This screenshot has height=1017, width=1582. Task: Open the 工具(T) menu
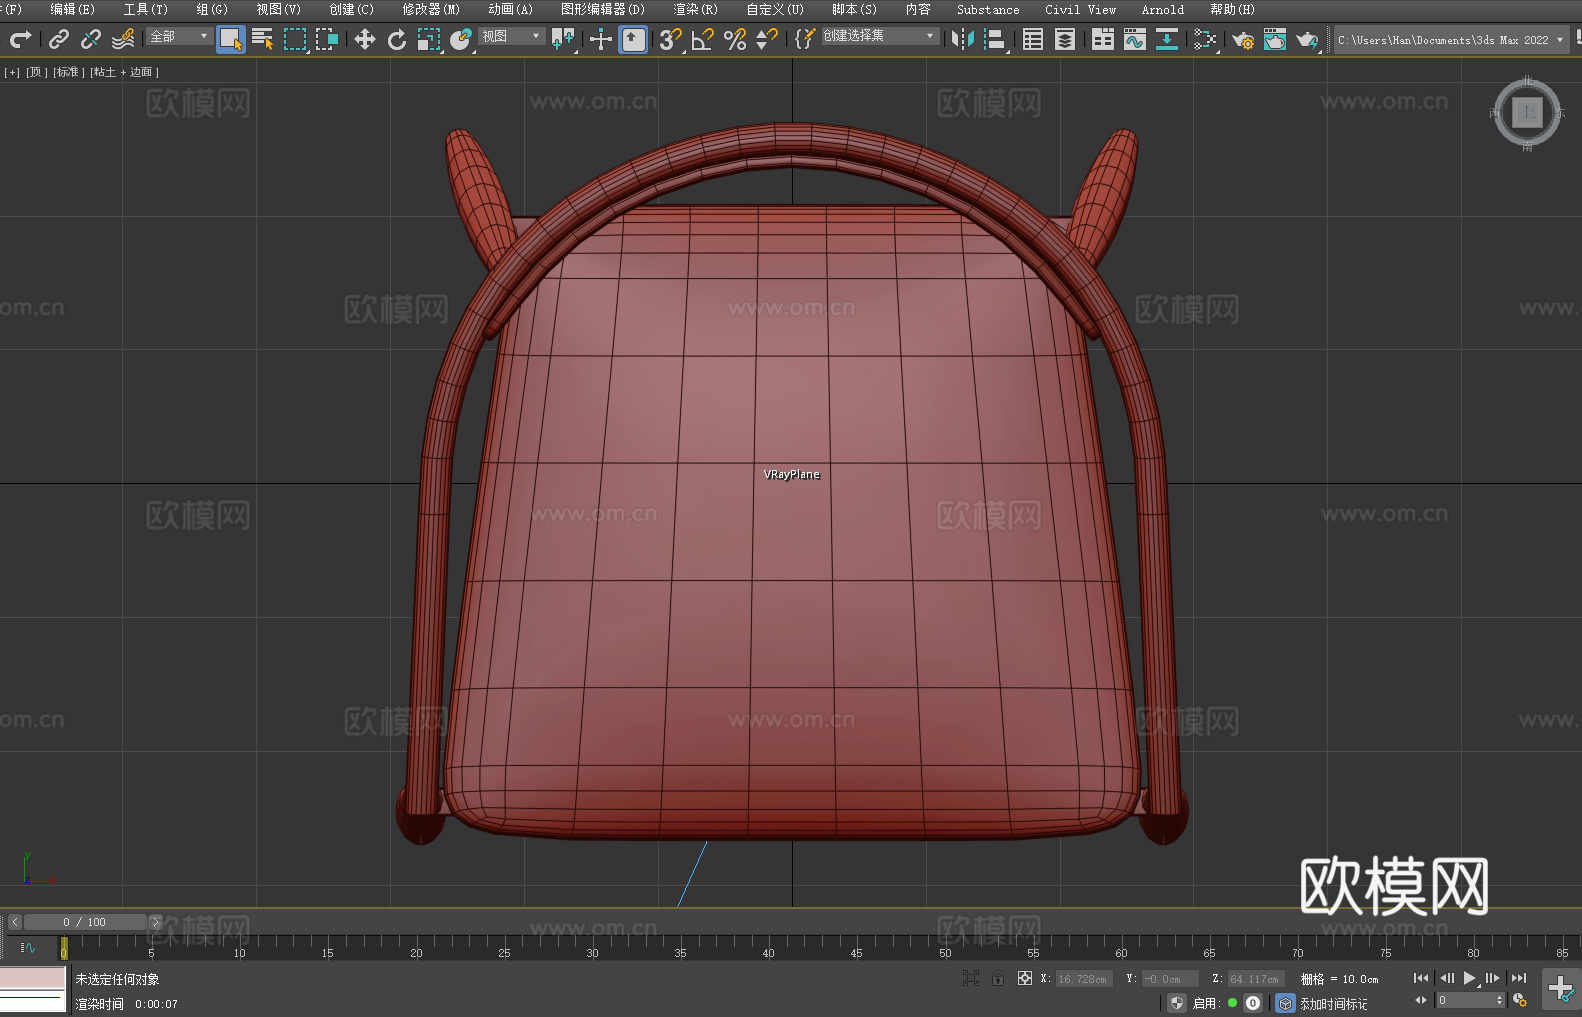tap(145, 9)
